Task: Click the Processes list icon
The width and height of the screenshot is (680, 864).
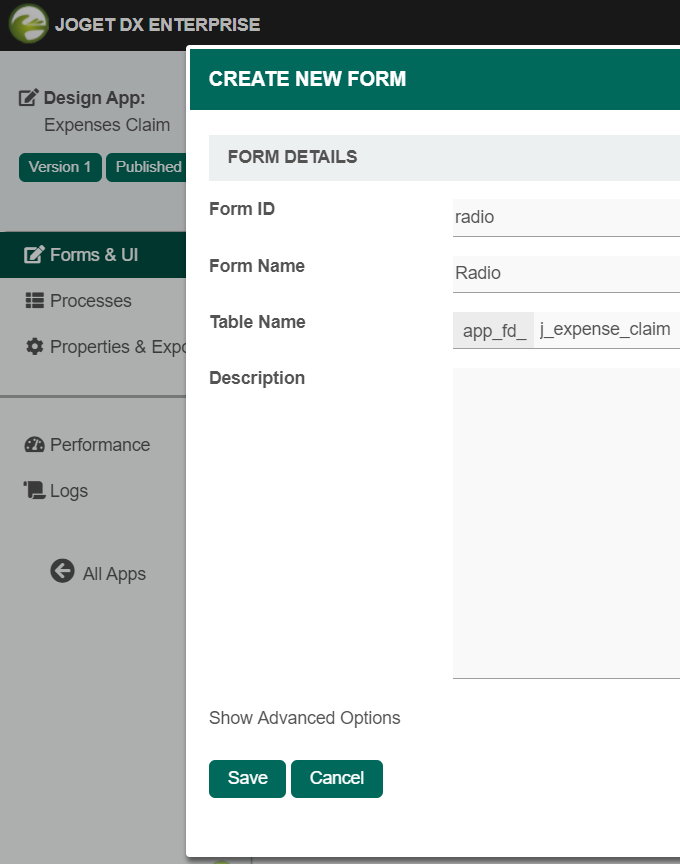Action: 35,300
